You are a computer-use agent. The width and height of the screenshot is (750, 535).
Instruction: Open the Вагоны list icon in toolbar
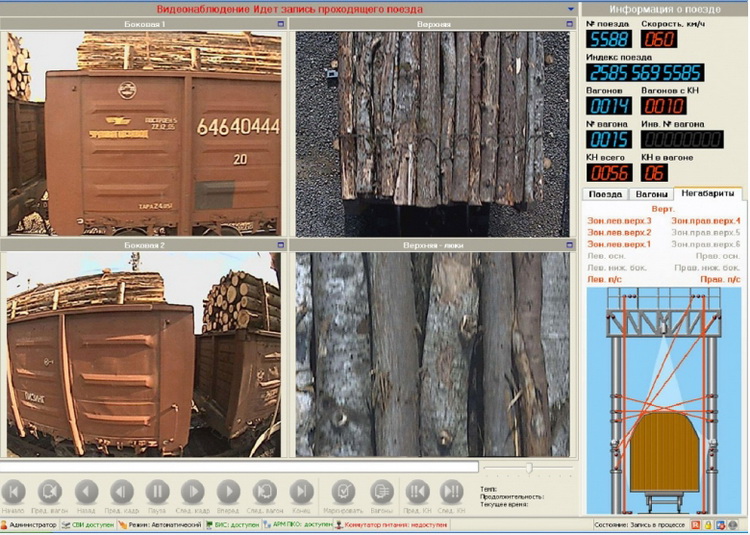pos(381,491)
